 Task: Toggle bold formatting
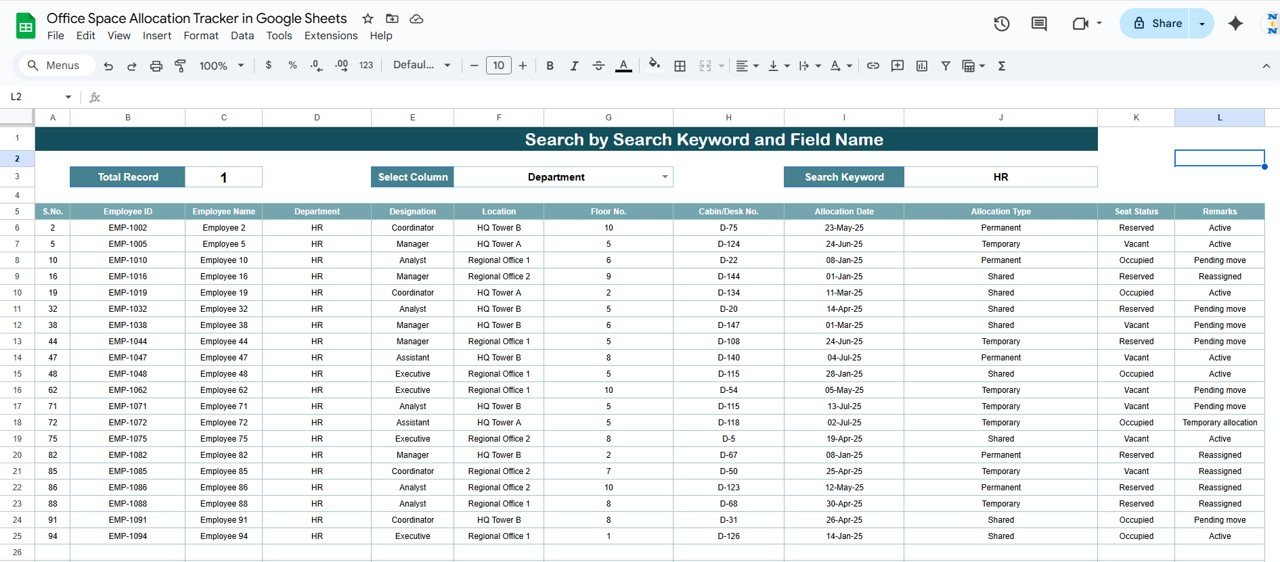coord(550,66)
